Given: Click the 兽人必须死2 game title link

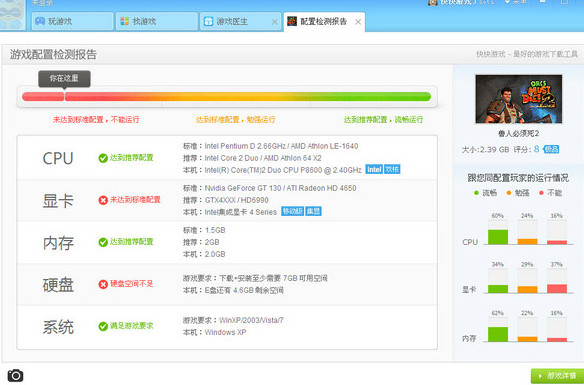Looking at the screenshot, I should 518,133.
